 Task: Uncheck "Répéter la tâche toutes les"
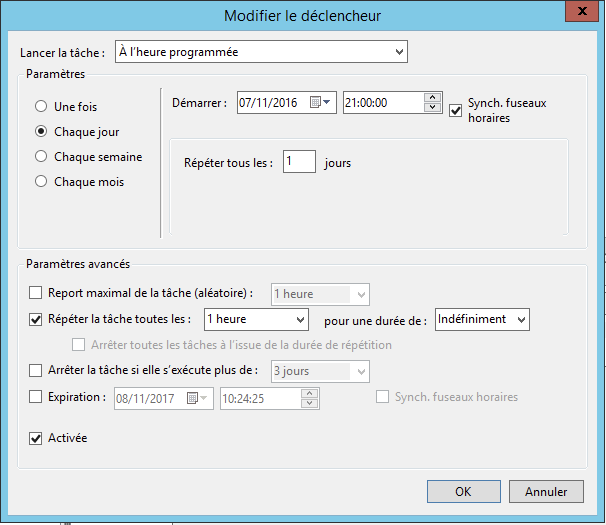[x=37, y=320]
